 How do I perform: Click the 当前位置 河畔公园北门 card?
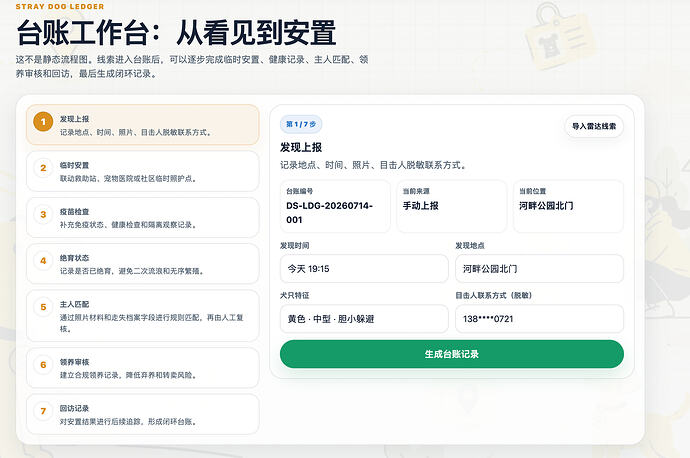[568, 206]
